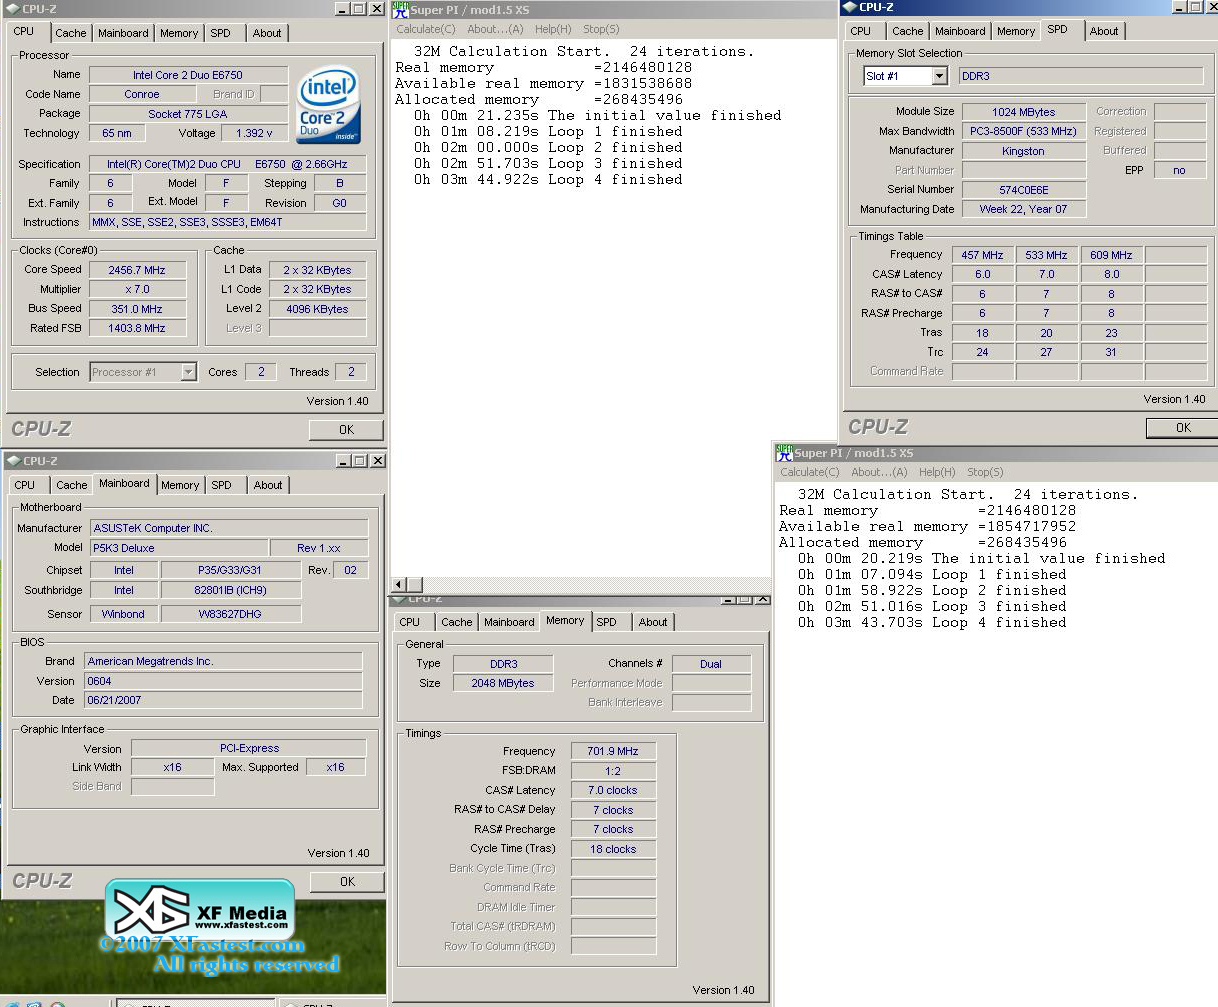Open the SPD tab in the processor info window
Viewport: 1218px width, 1007px height.
pos(220,33)
